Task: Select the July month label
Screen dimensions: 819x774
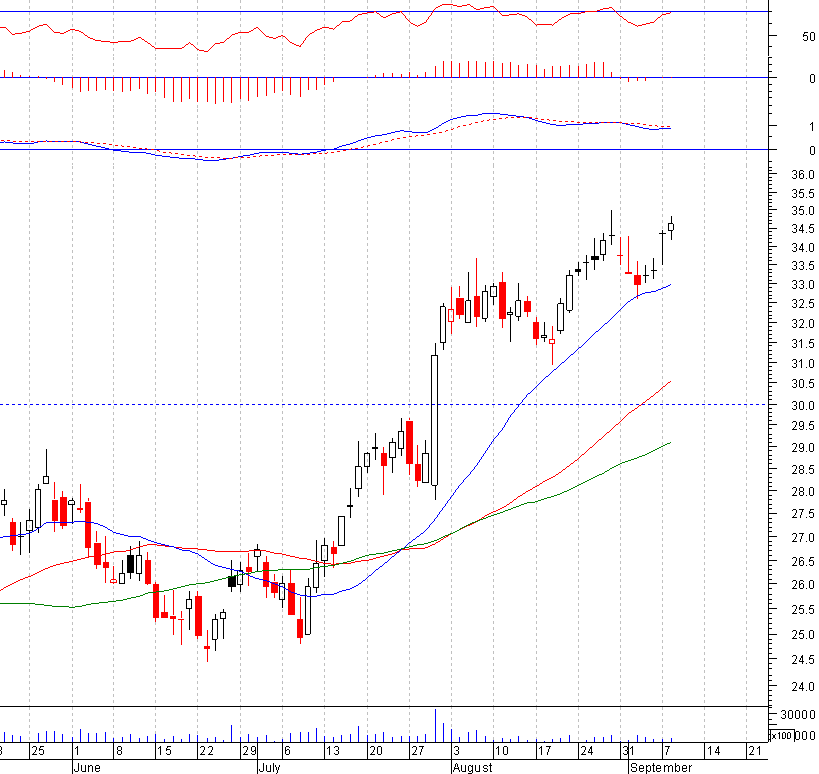Action: pos(270,768)
